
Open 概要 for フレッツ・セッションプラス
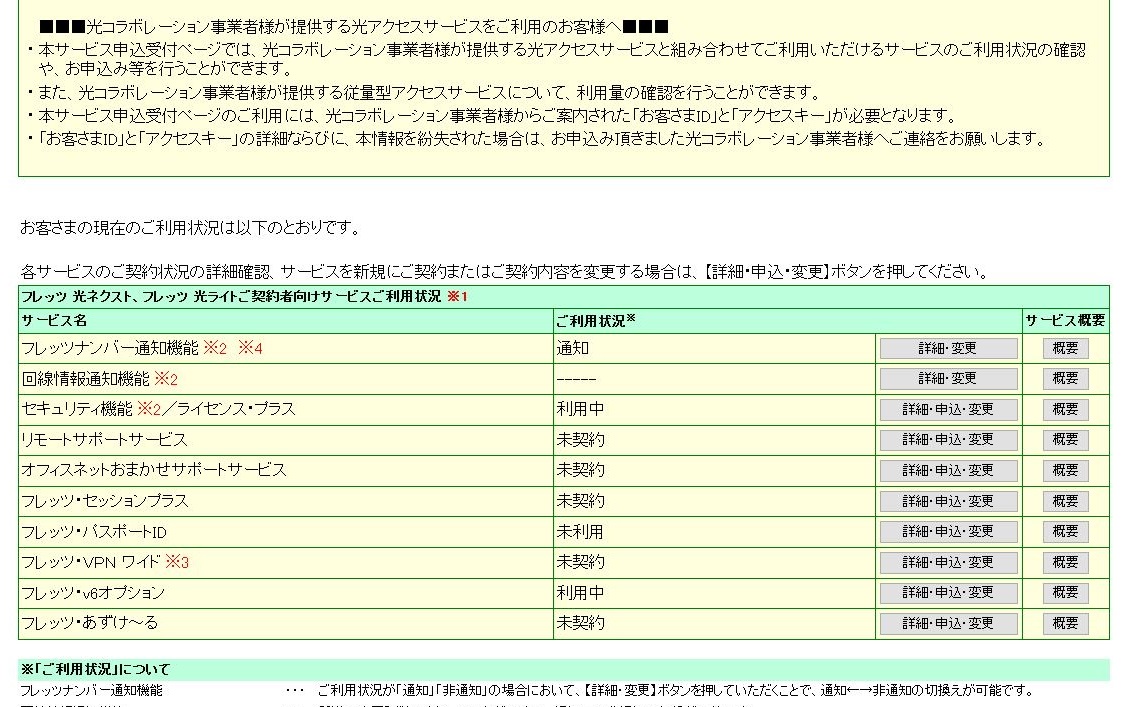(1065, 501)
